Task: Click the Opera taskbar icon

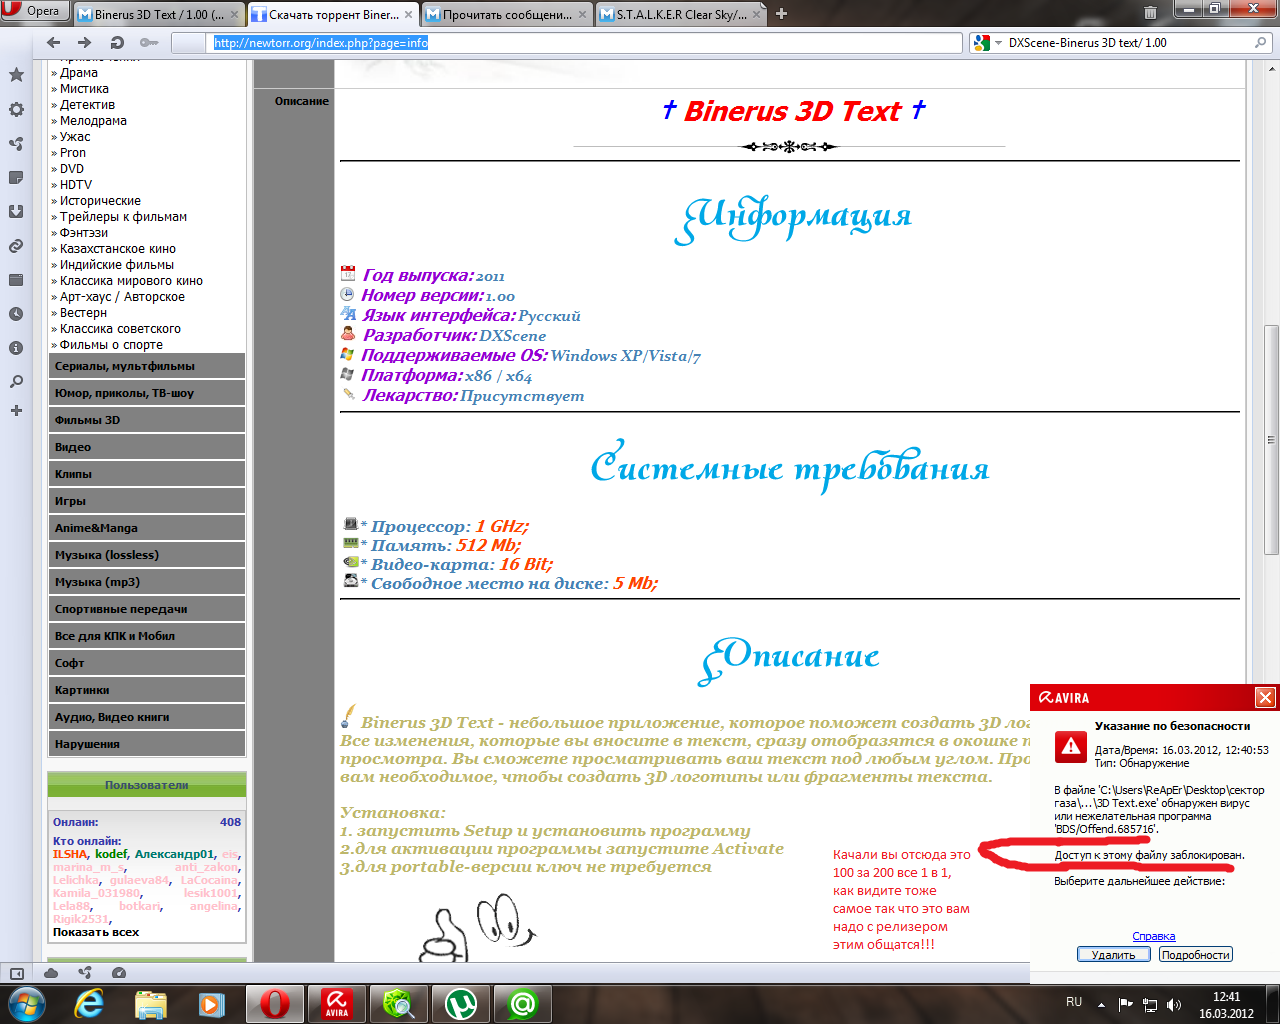Action: tap(275, 1003)
